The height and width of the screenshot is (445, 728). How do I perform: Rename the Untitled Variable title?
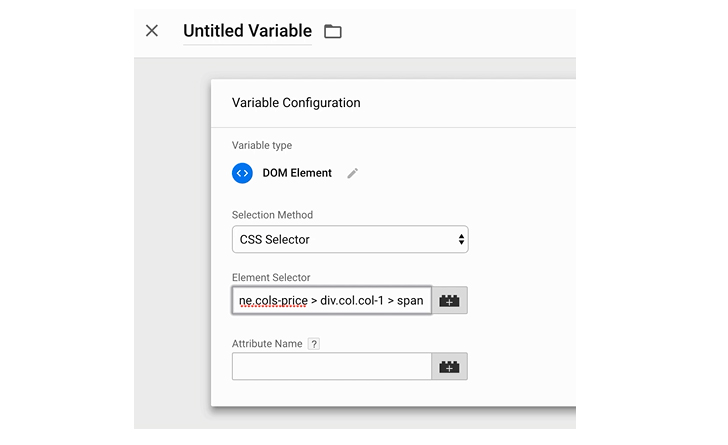[x=247, y=31]
